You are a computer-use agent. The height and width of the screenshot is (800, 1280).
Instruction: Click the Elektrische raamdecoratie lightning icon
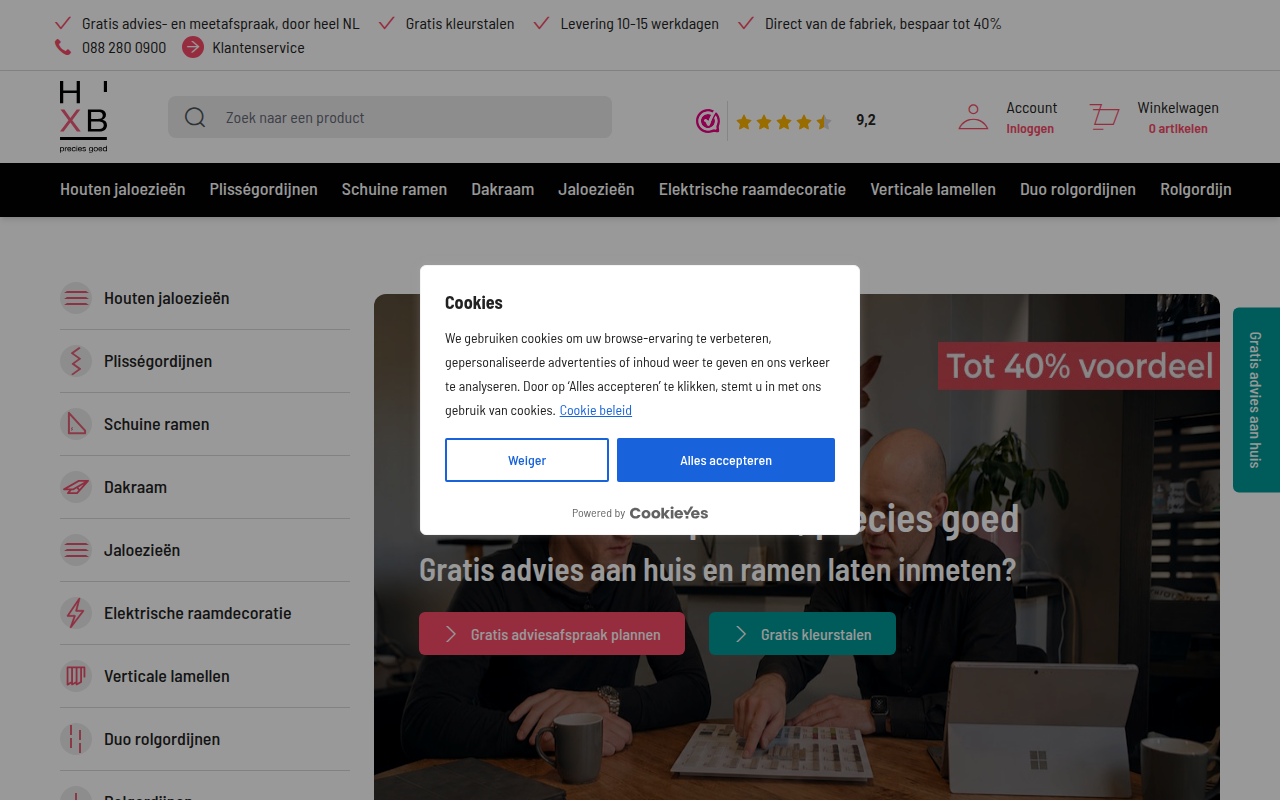click(x=76, y=613)
